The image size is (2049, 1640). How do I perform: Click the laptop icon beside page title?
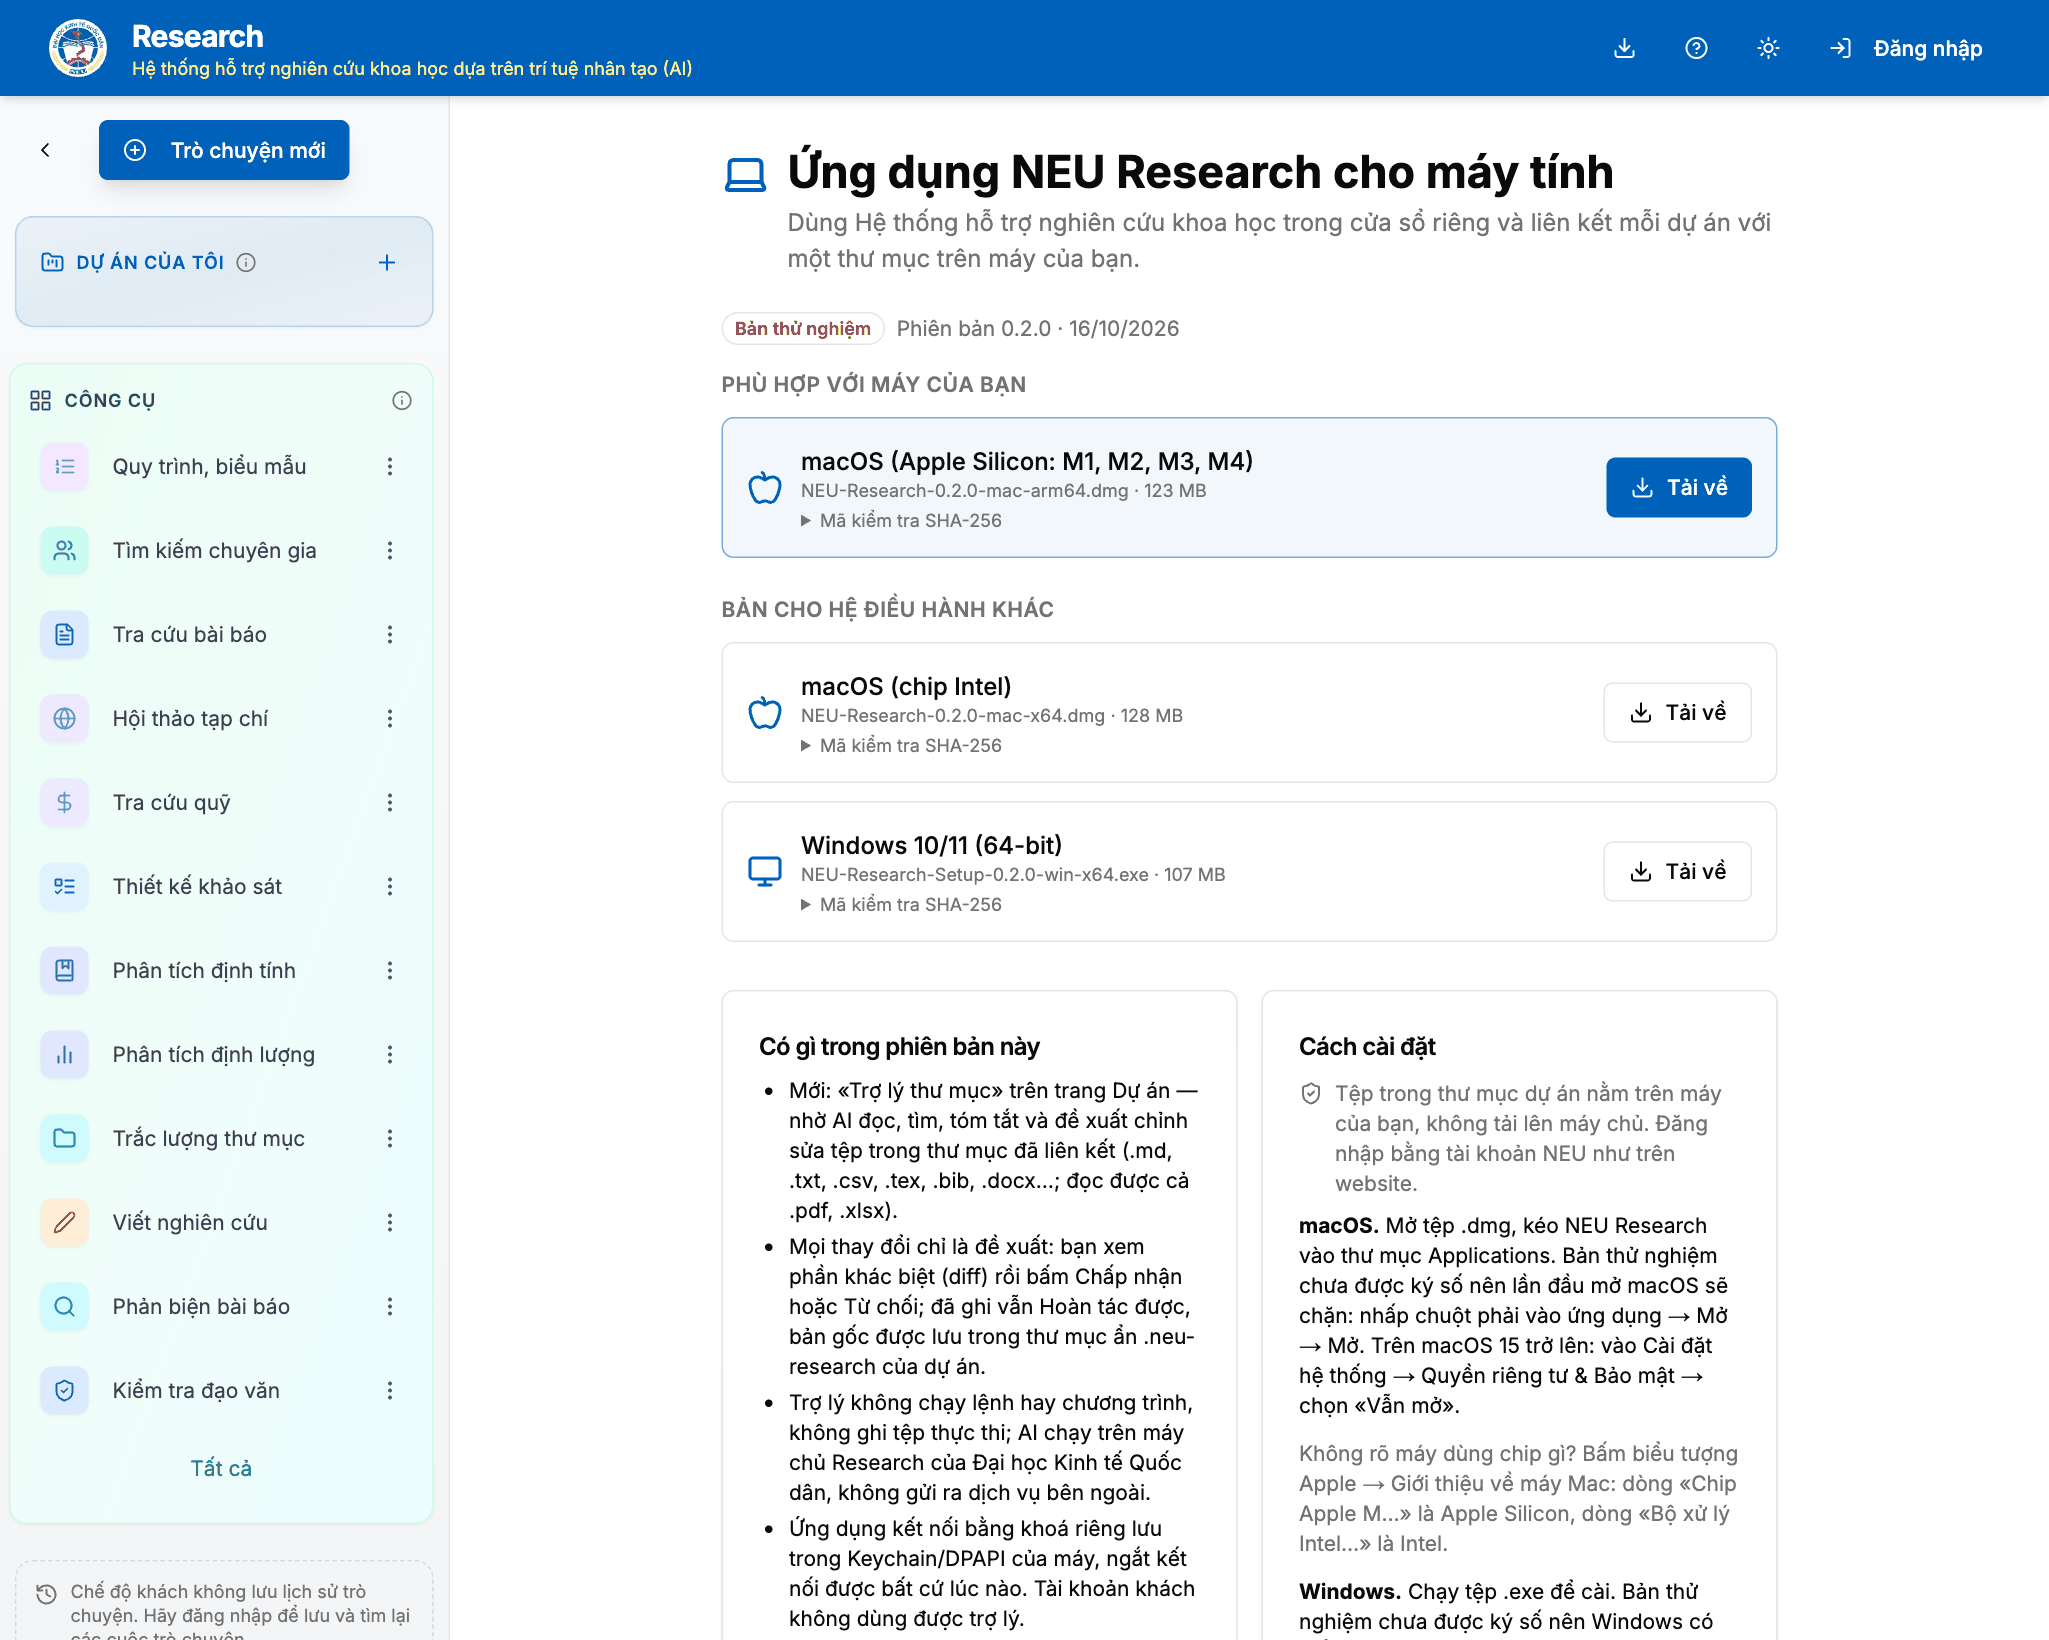(745, 175)
